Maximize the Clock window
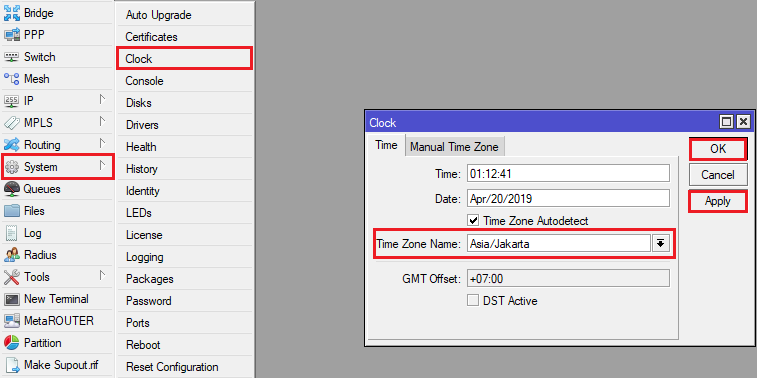The height and width of the screenshot is (378, 757). tap(726, 122)
